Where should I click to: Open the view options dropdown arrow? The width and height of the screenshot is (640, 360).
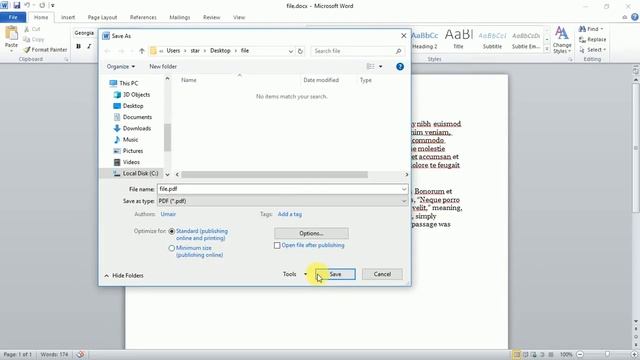coord(381,66)
